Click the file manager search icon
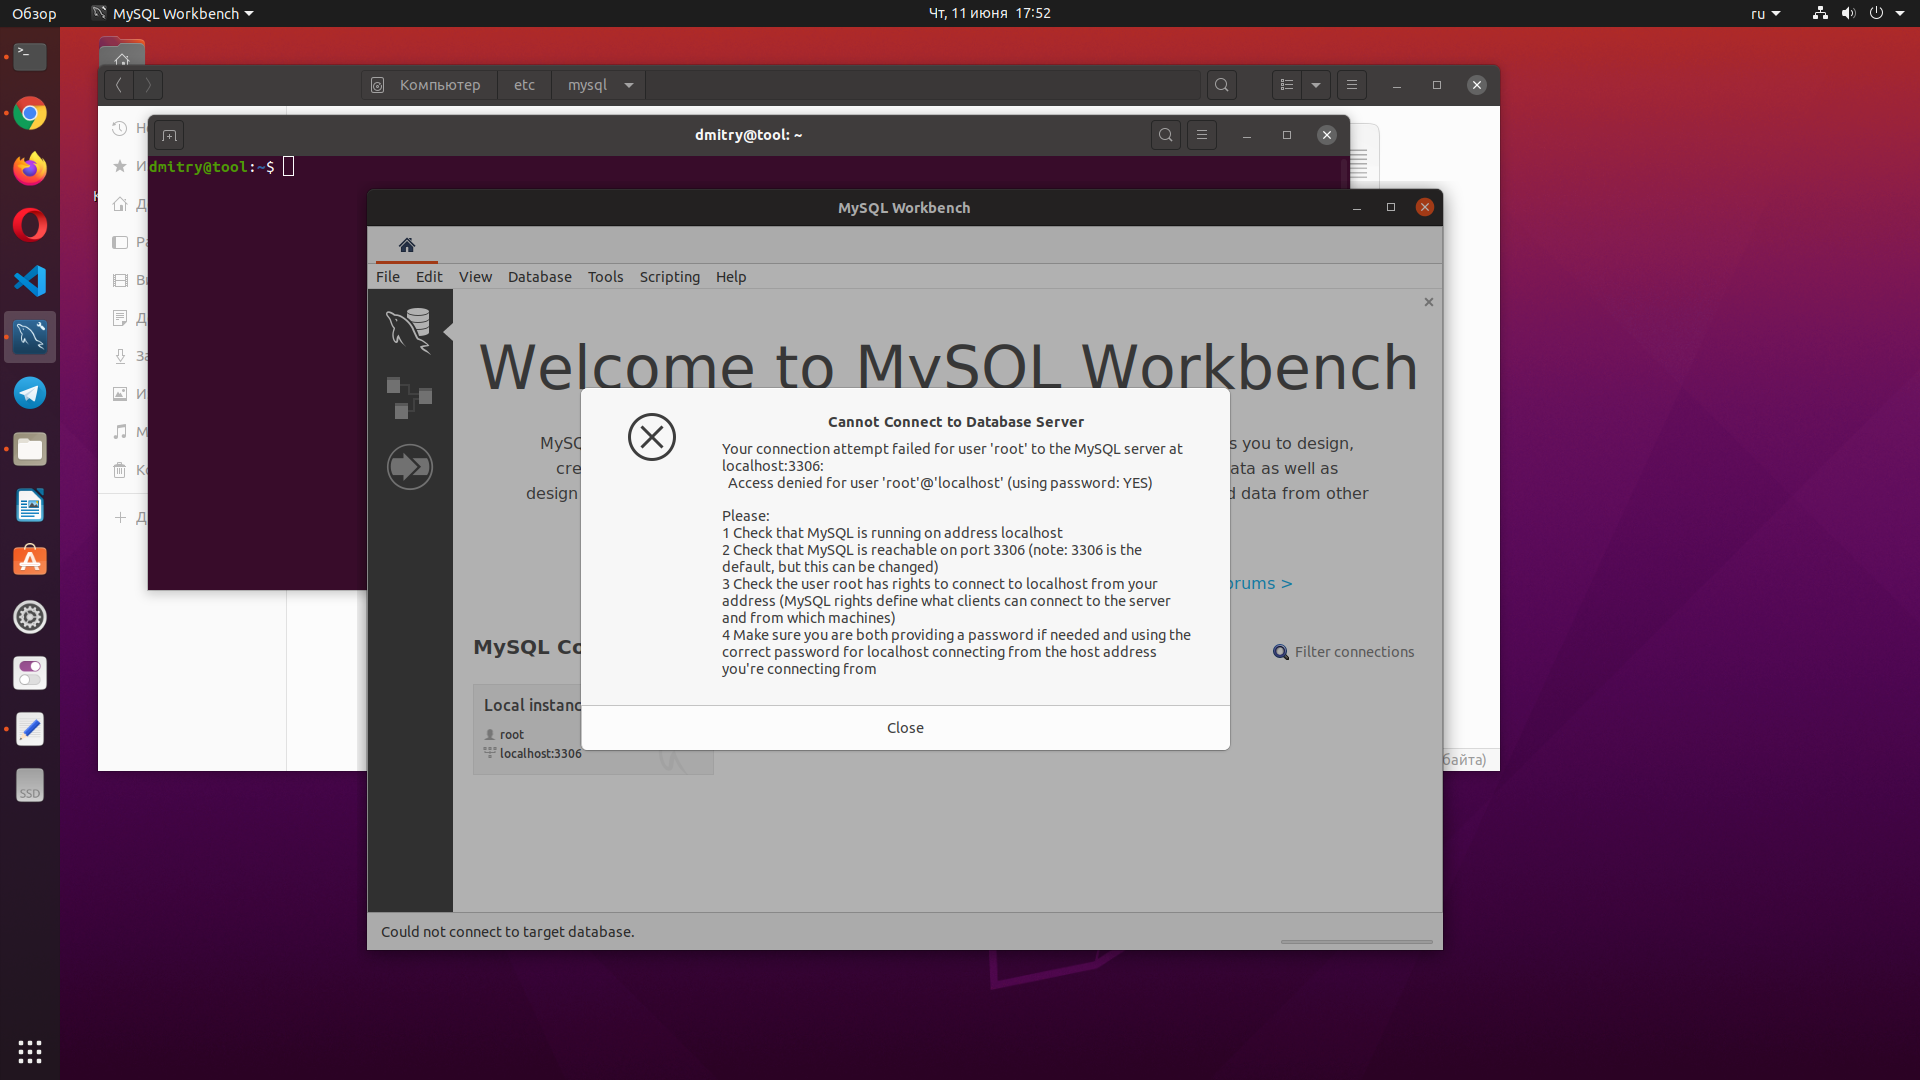Viewport: 1920px width, 1080px height. click(1222, 85)
